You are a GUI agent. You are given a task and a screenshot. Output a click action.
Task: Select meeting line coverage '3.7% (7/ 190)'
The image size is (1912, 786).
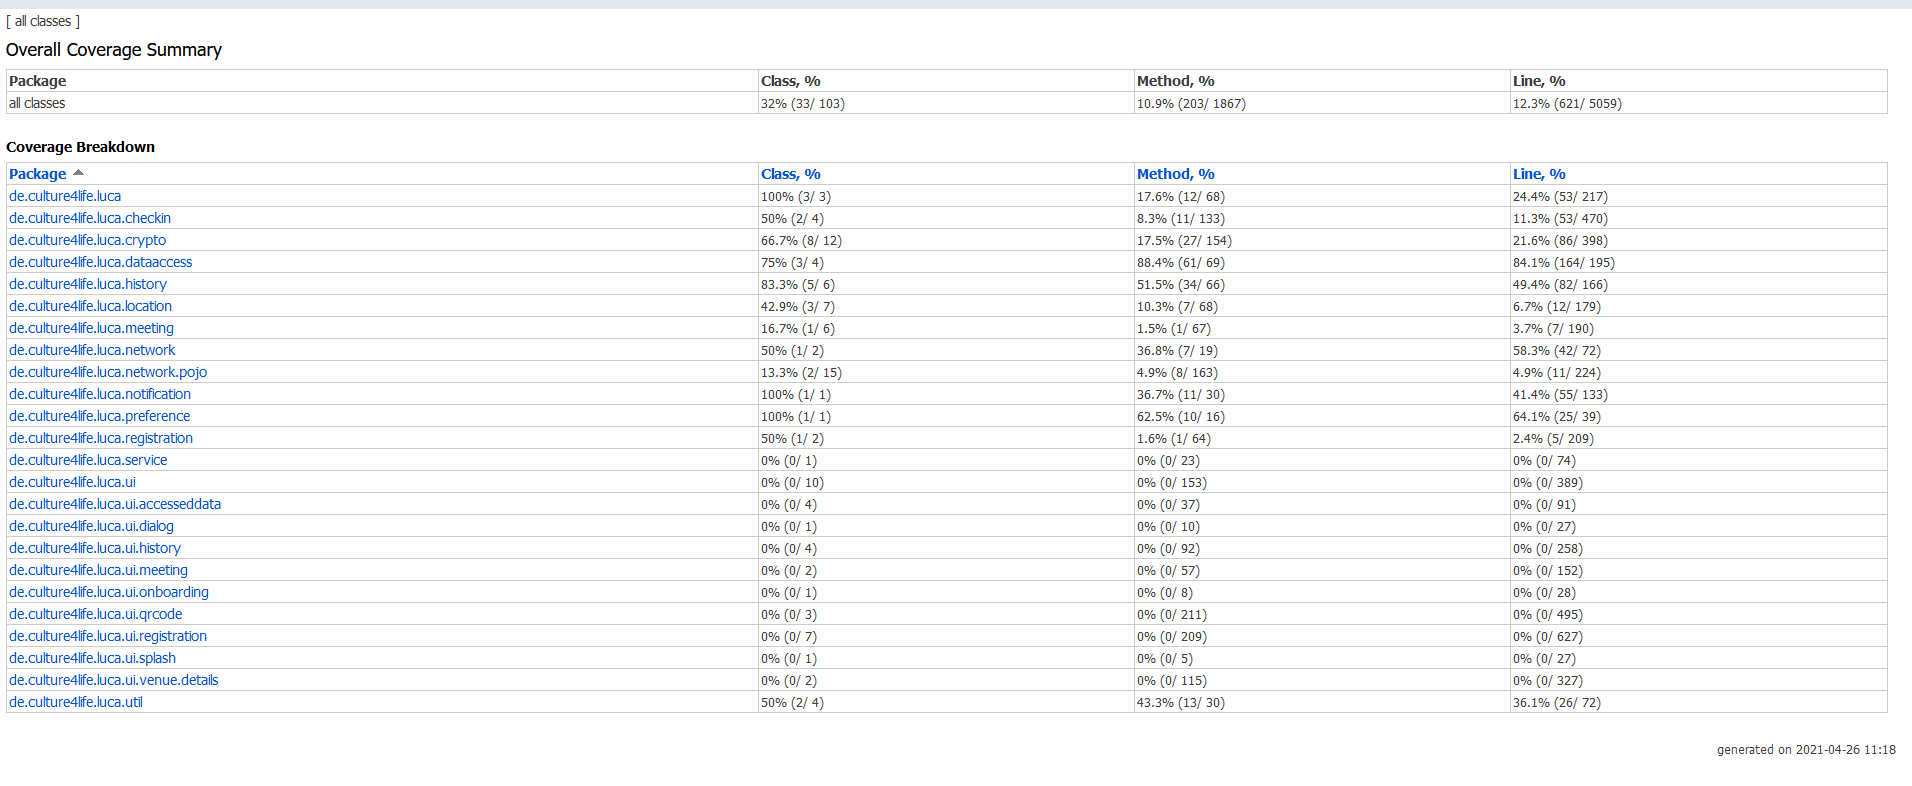1554,328
